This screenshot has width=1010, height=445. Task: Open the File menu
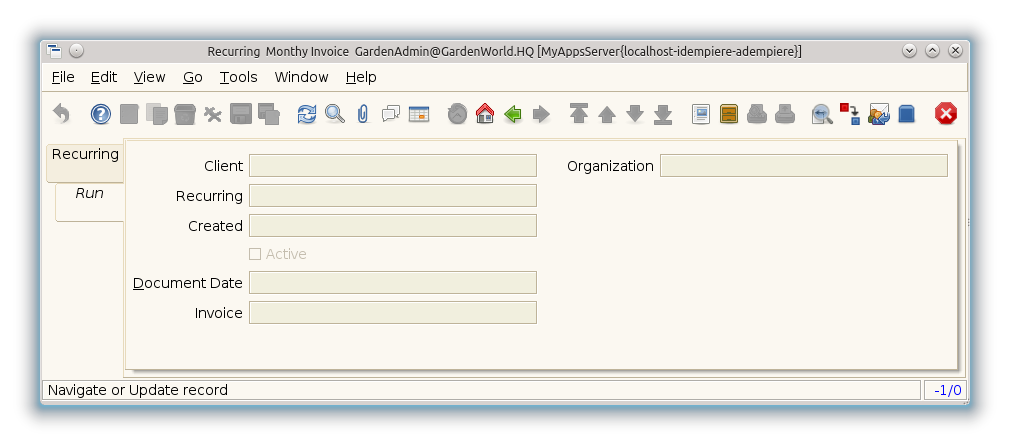[62, 77]
